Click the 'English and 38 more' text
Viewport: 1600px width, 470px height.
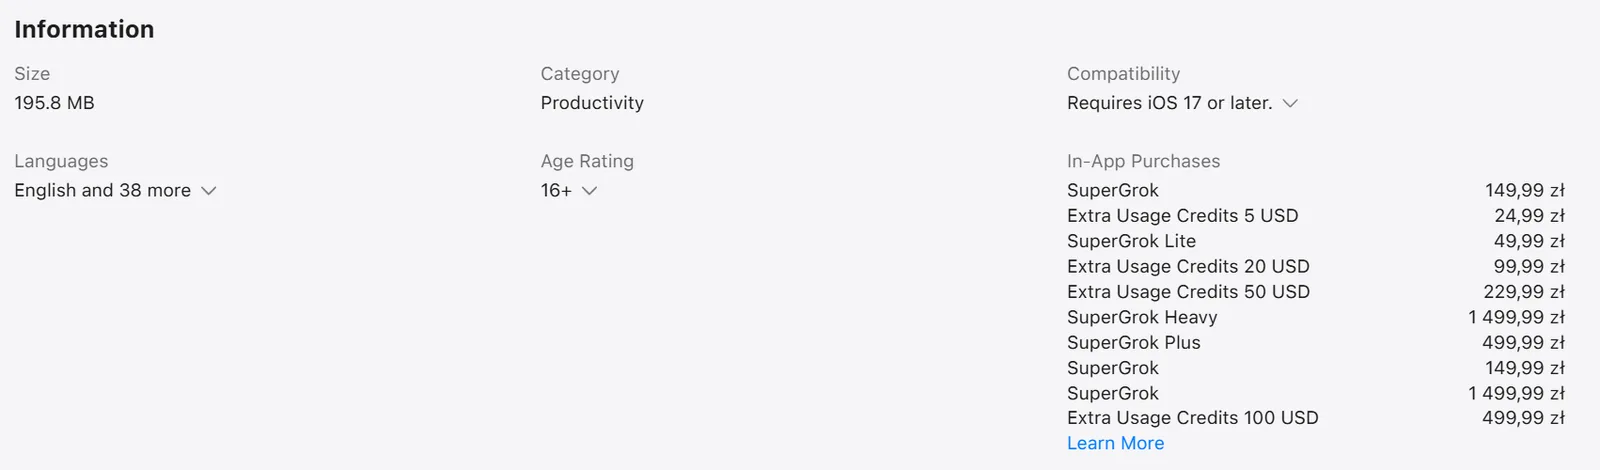[102, 190]
